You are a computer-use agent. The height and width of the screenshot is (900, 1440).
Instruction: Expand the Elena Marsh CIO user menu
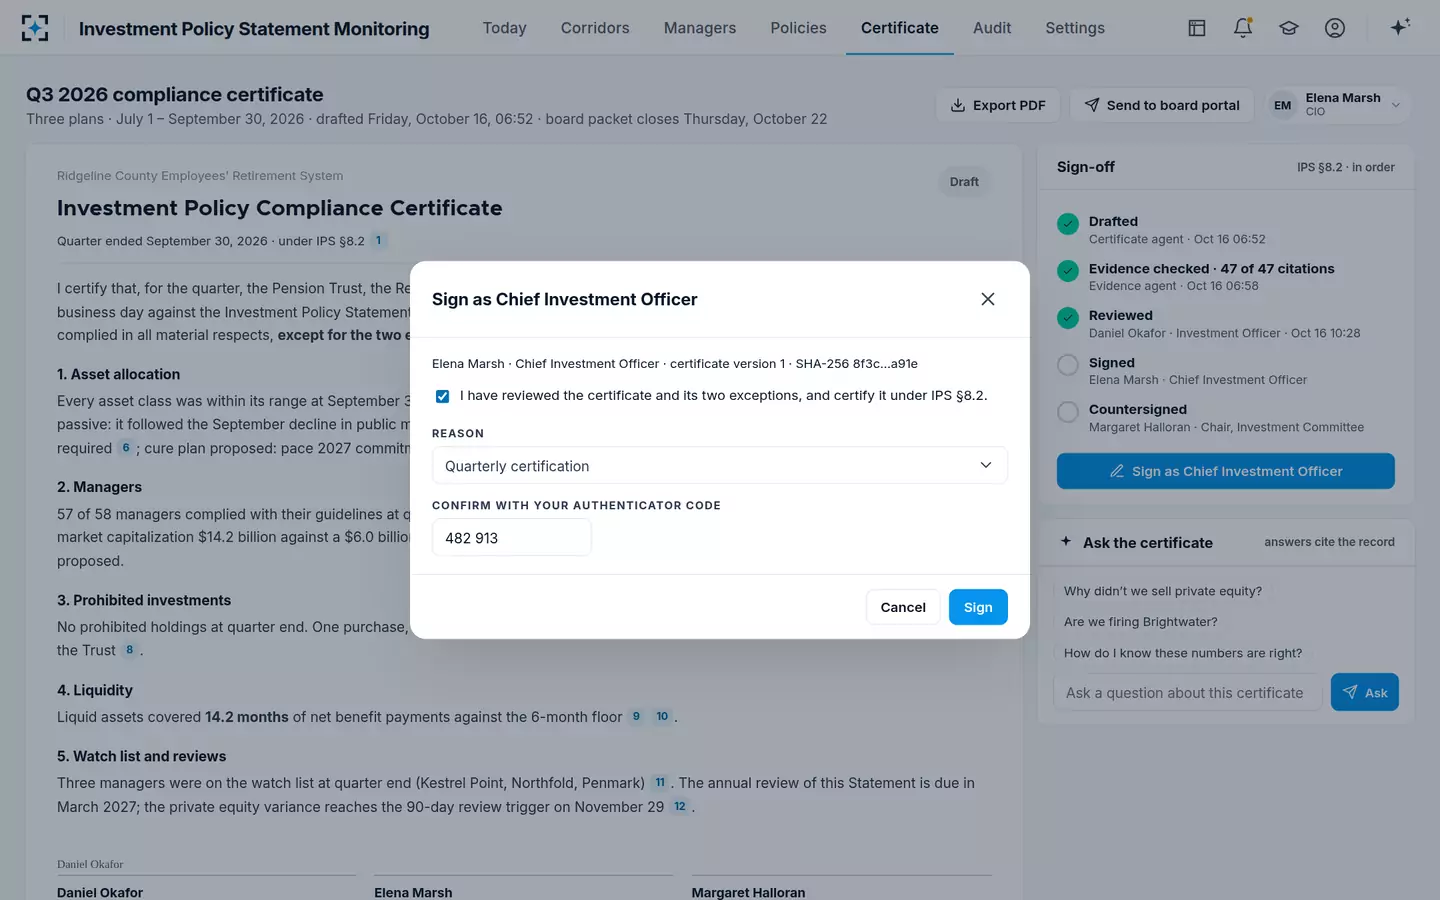[x=1339, y=105]
